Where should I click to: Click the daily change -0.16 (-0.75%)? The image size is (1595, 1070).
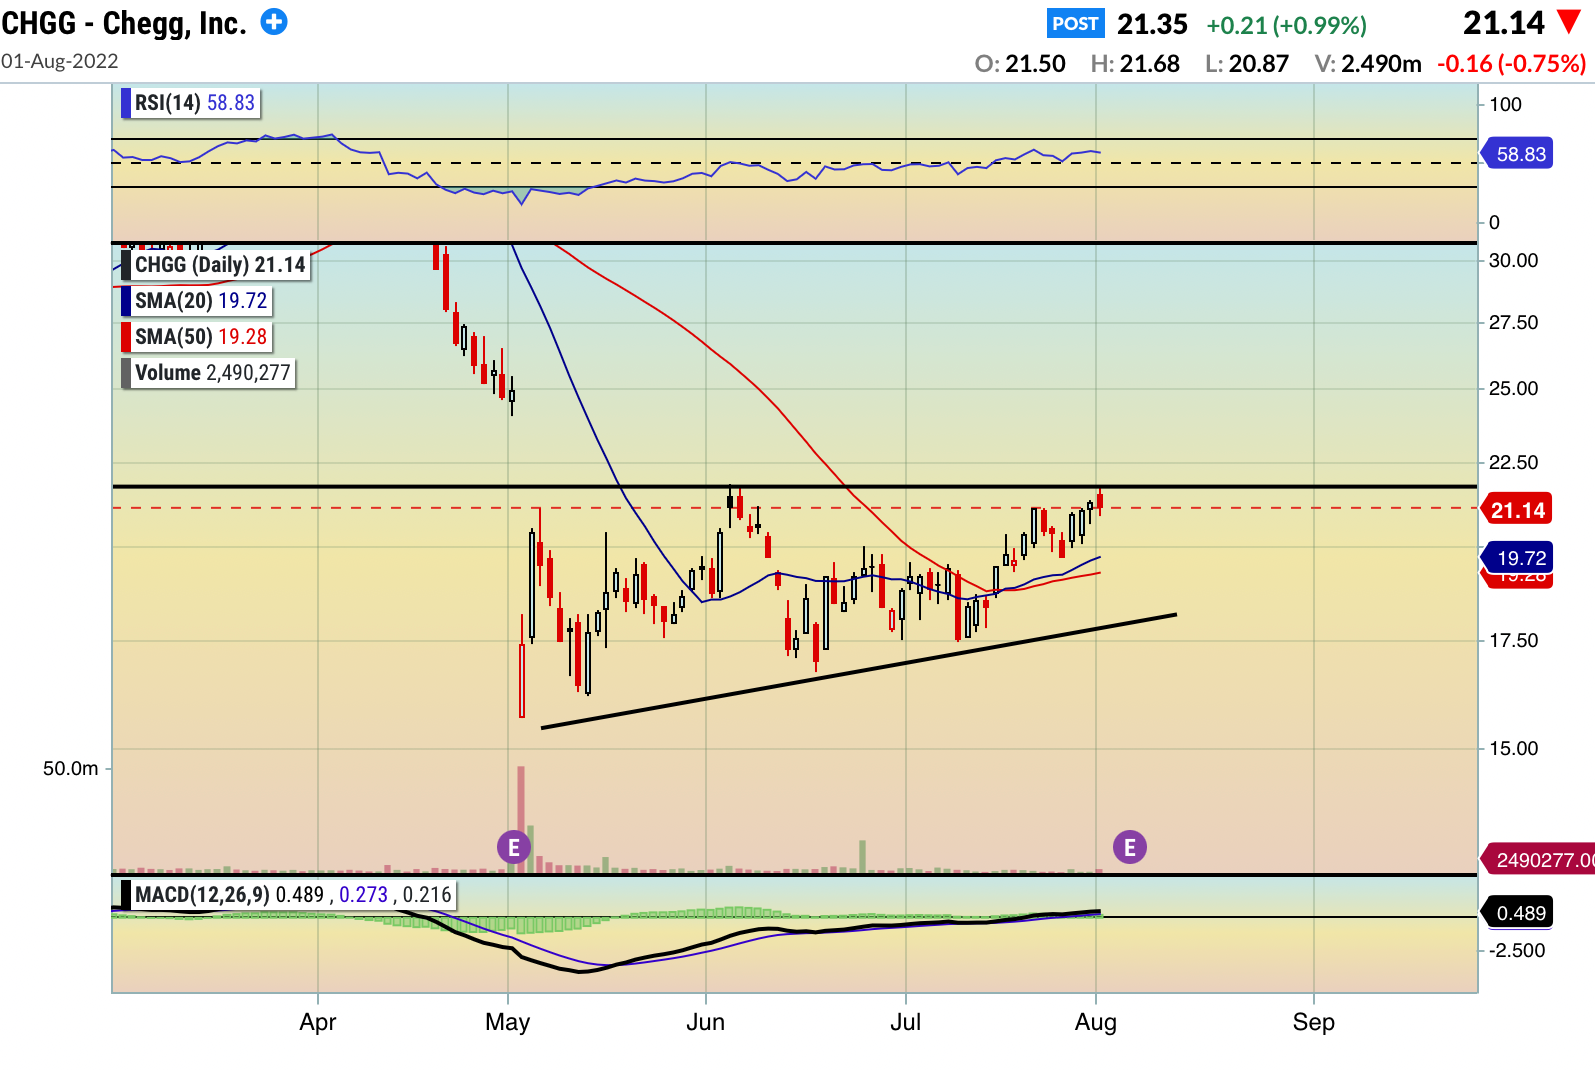pyautogui.click(x=1511, y=64)
